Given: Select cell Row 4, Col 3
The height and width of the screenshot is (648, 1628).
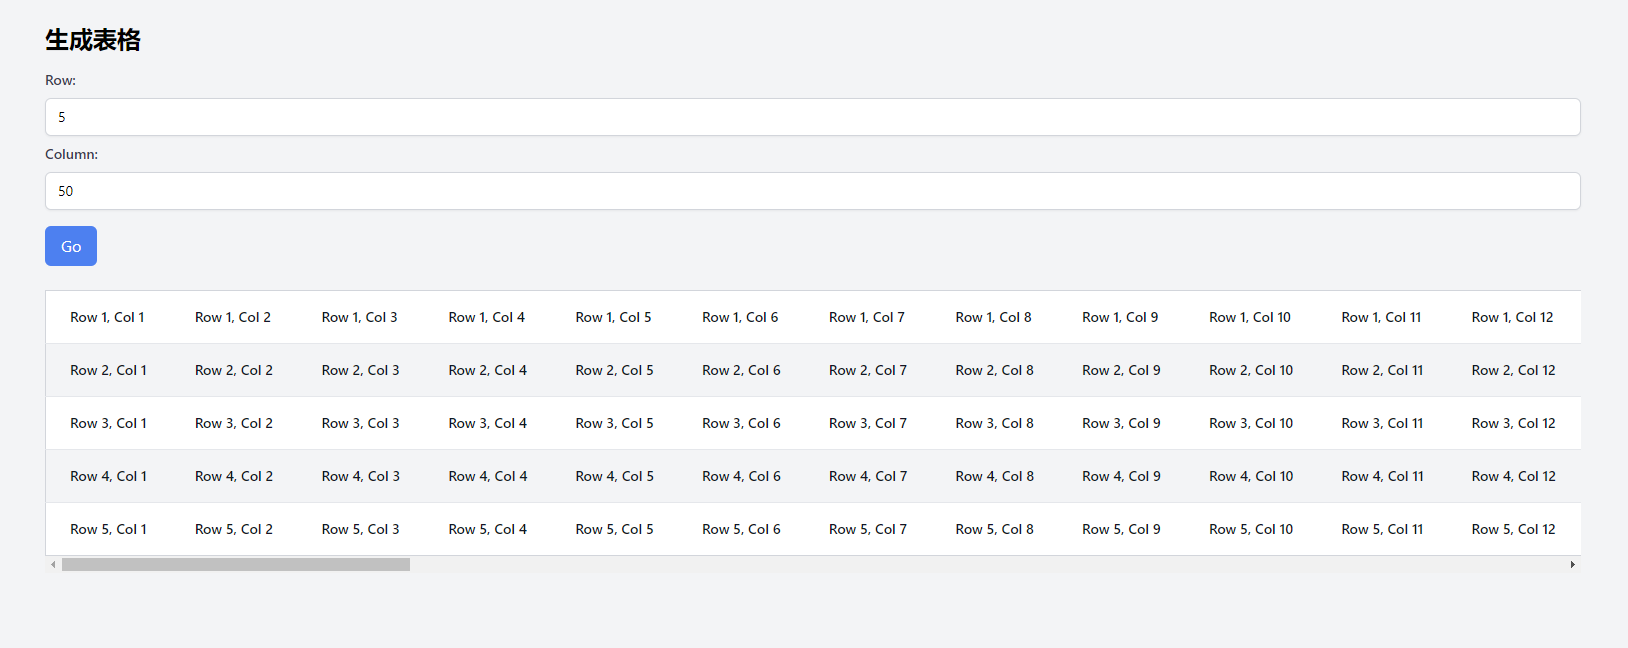Looking at the screenshot, I should [x=361, y=476].
